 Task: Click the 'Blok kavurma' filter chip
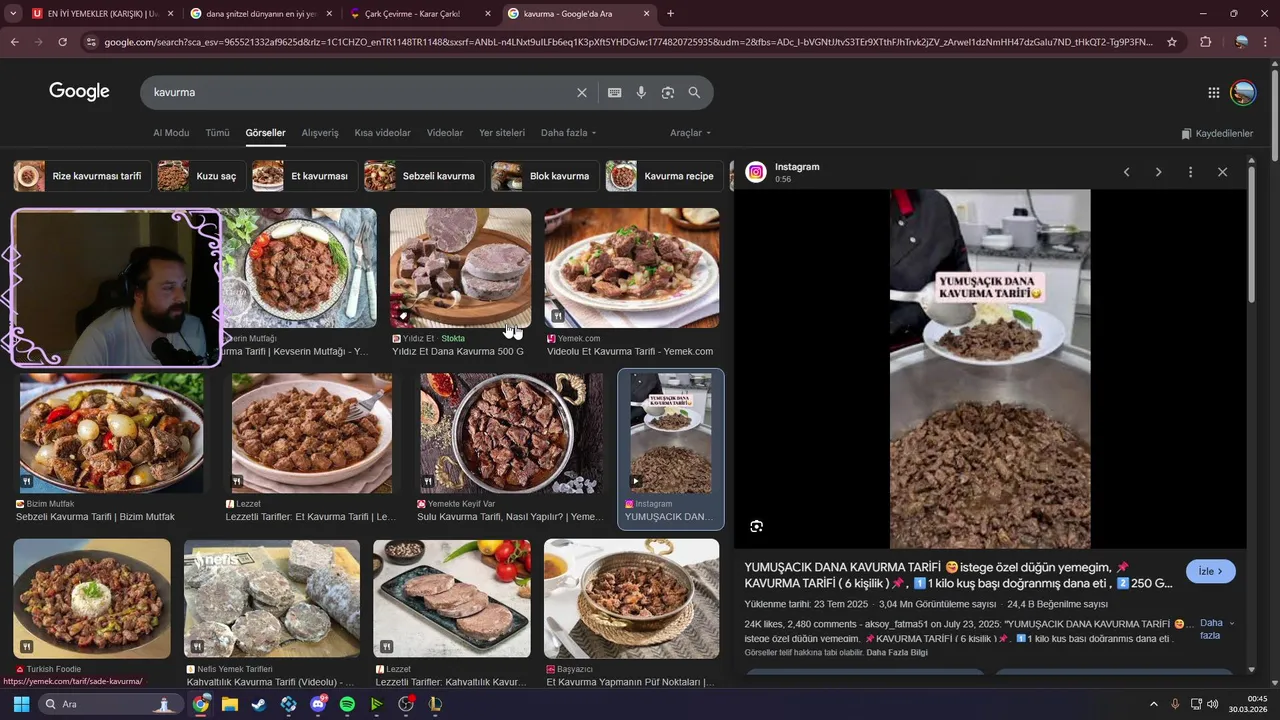(x=545, y=176)
